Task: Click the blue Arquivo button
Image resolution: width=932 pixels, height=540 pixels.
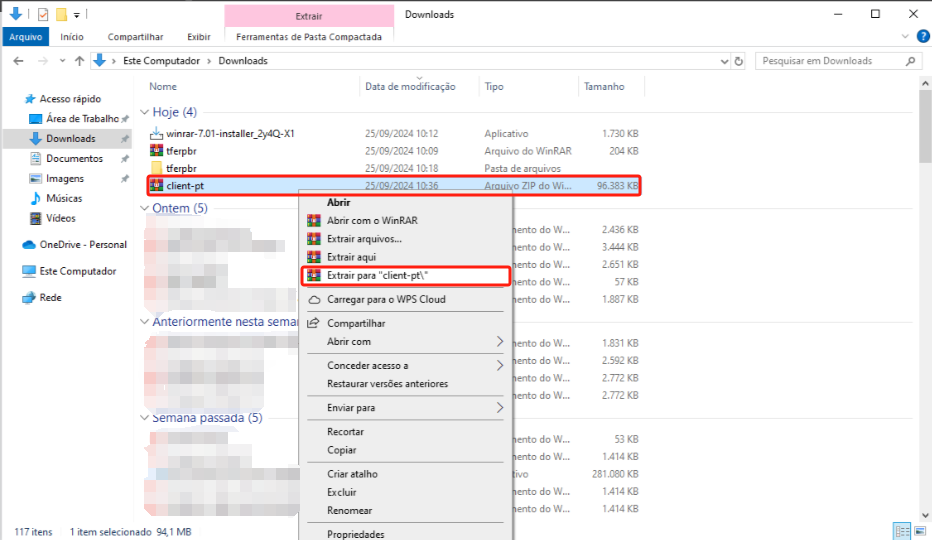Action: click(x=25, y=37)
